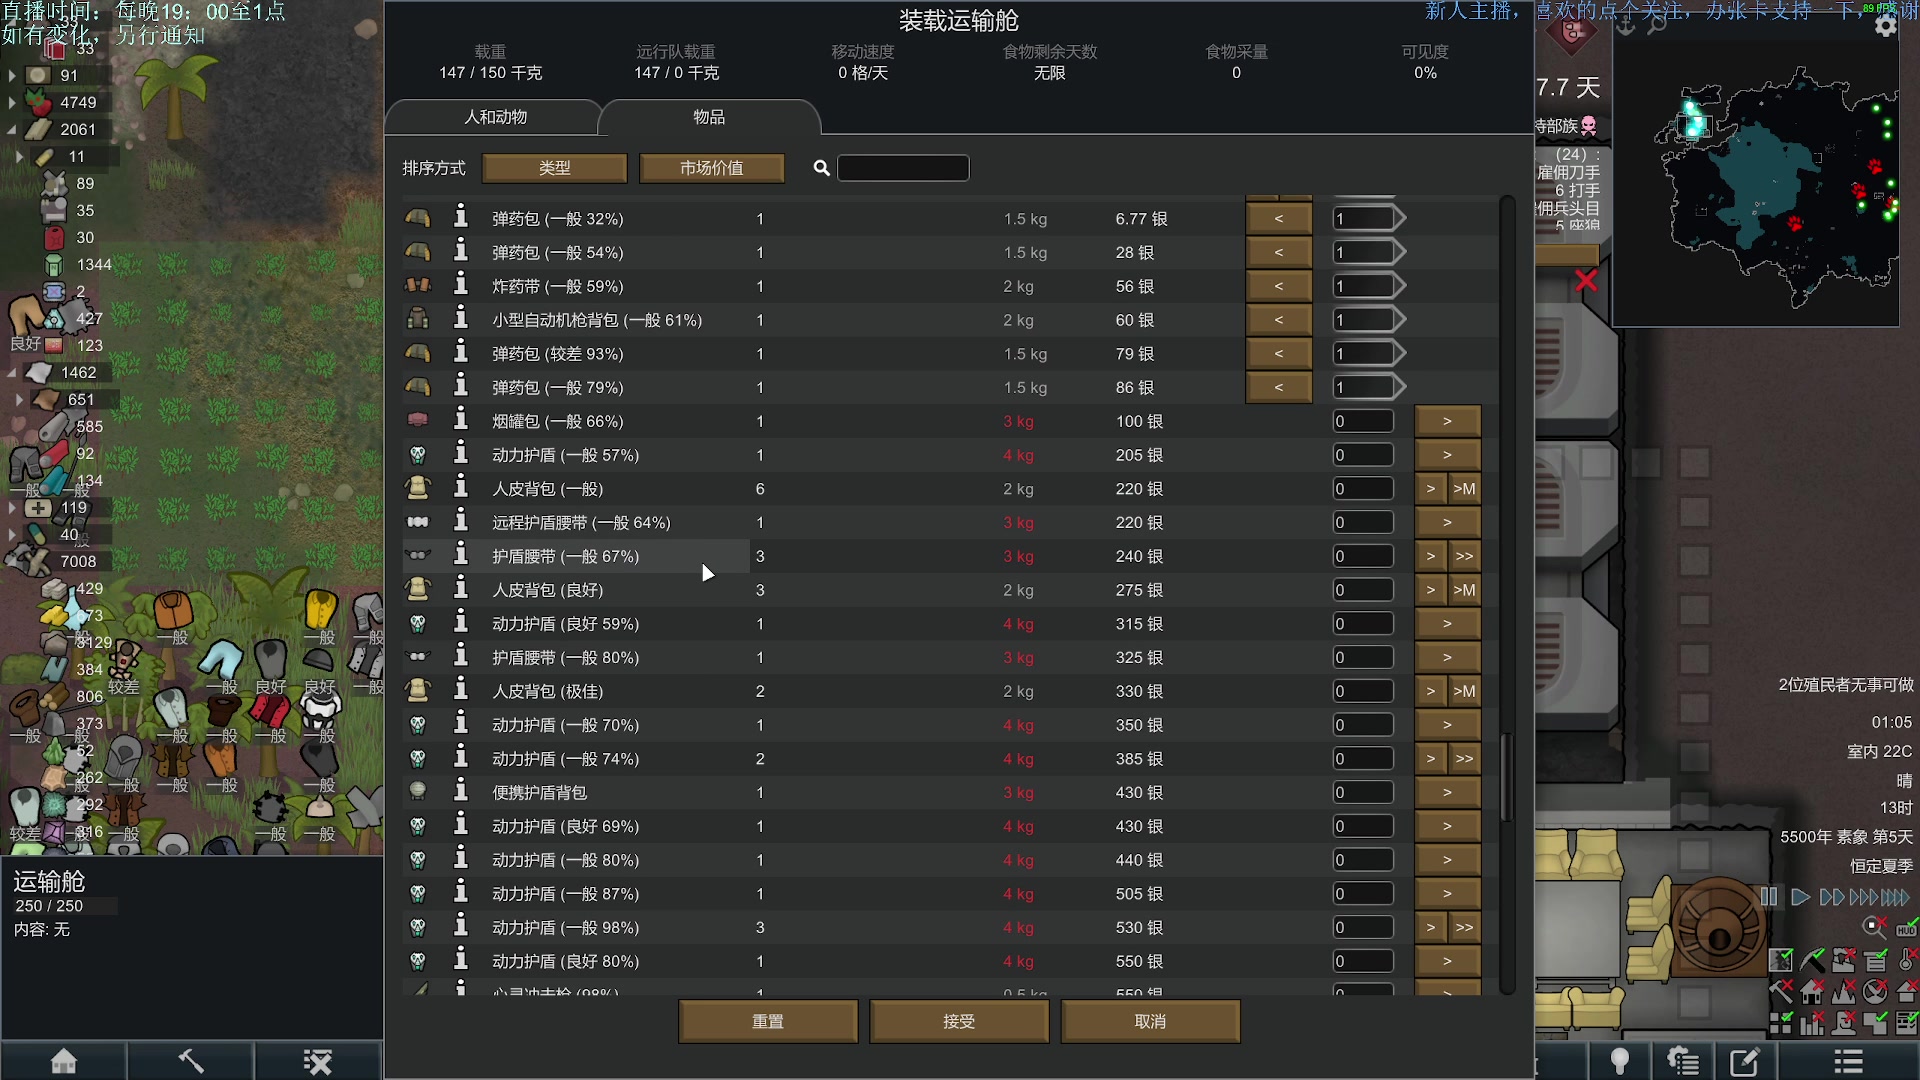
Task: Open info for 炸药带 (一般 59%)
Action: 461,285
